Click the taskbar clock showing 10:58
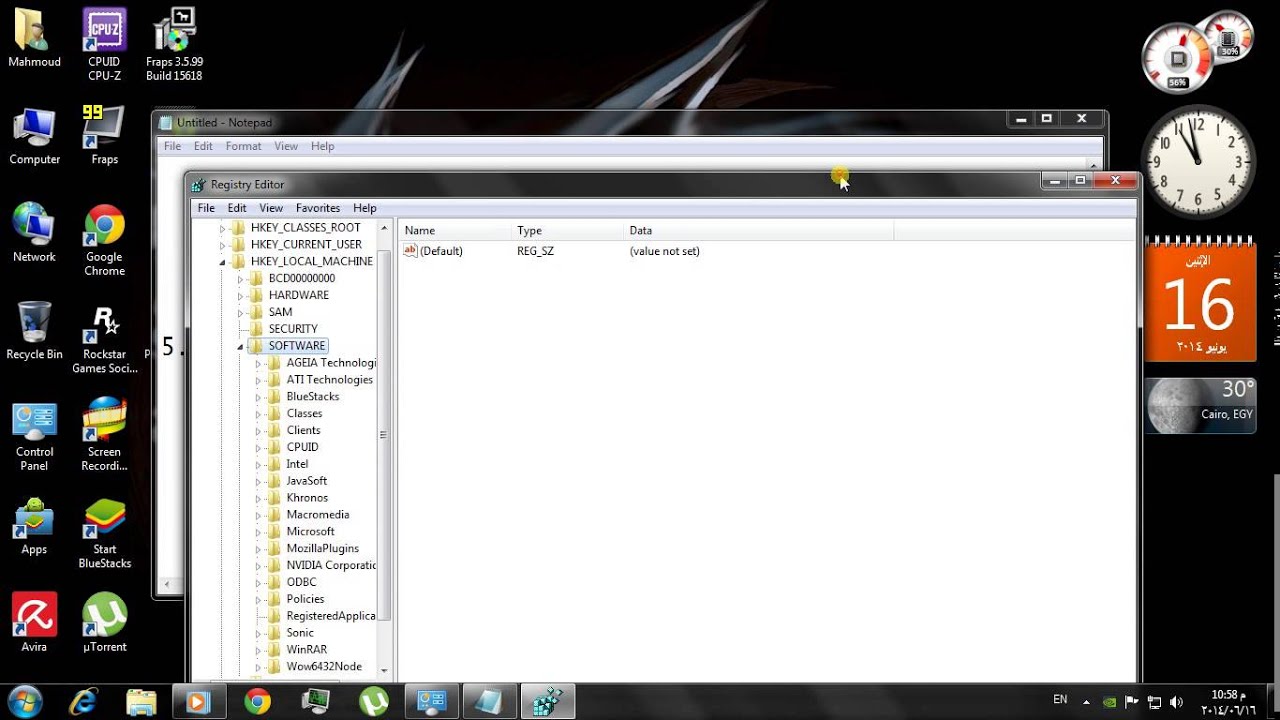 point(1230,701)
